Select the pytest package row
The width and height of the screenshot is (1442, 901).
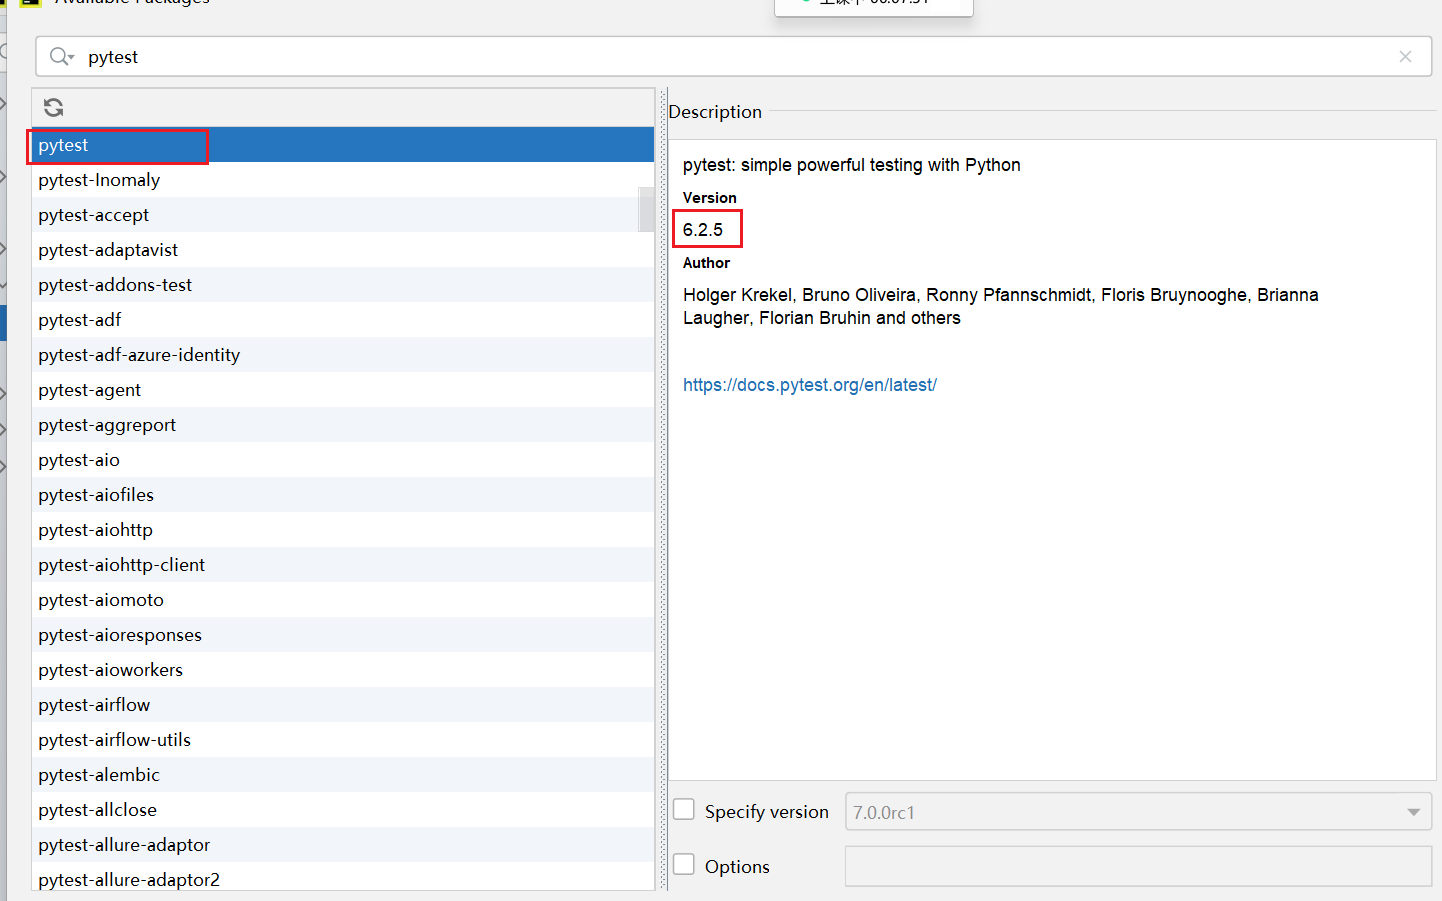pyautogui.click(x=343, y=145)
